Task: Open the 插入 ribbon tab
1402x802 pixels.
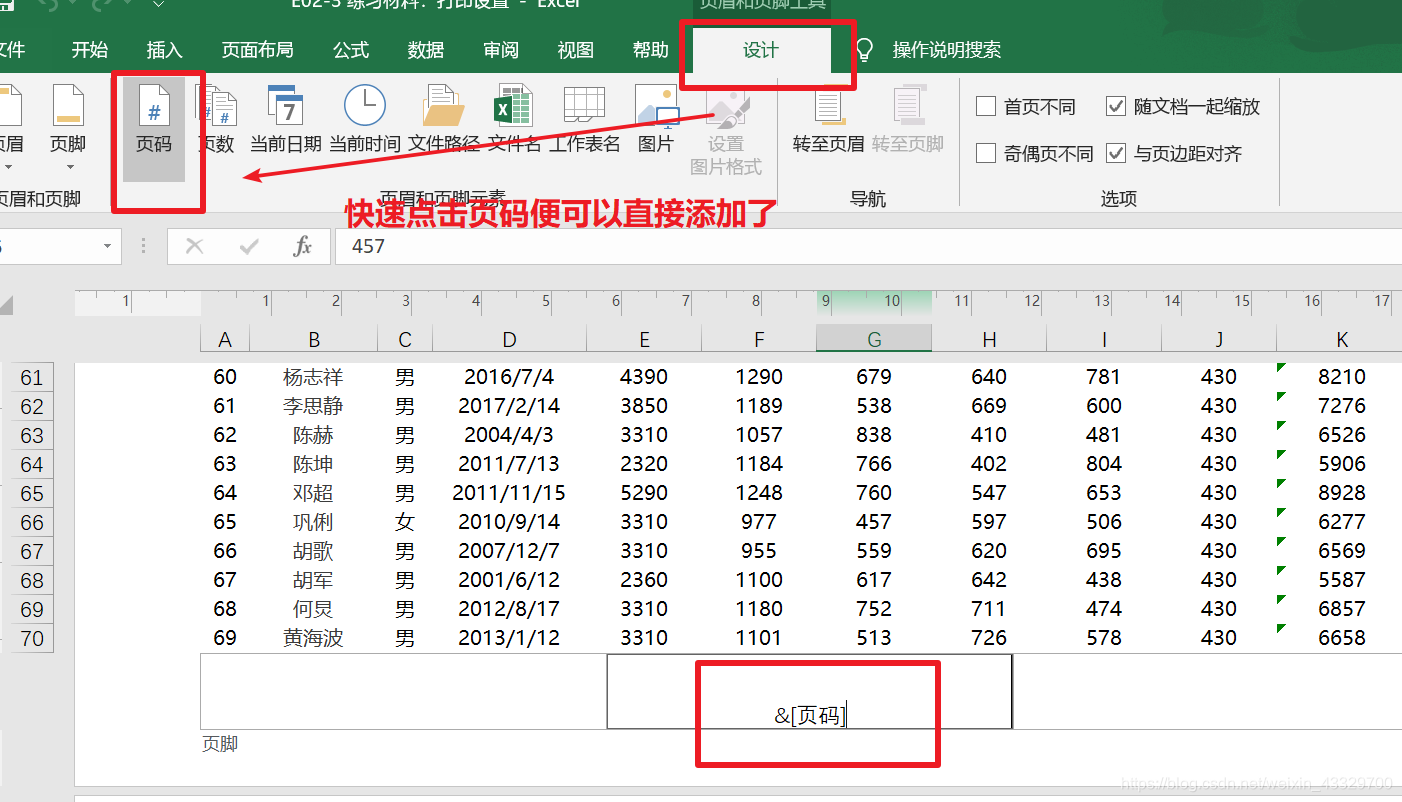Action: (164, 50)
